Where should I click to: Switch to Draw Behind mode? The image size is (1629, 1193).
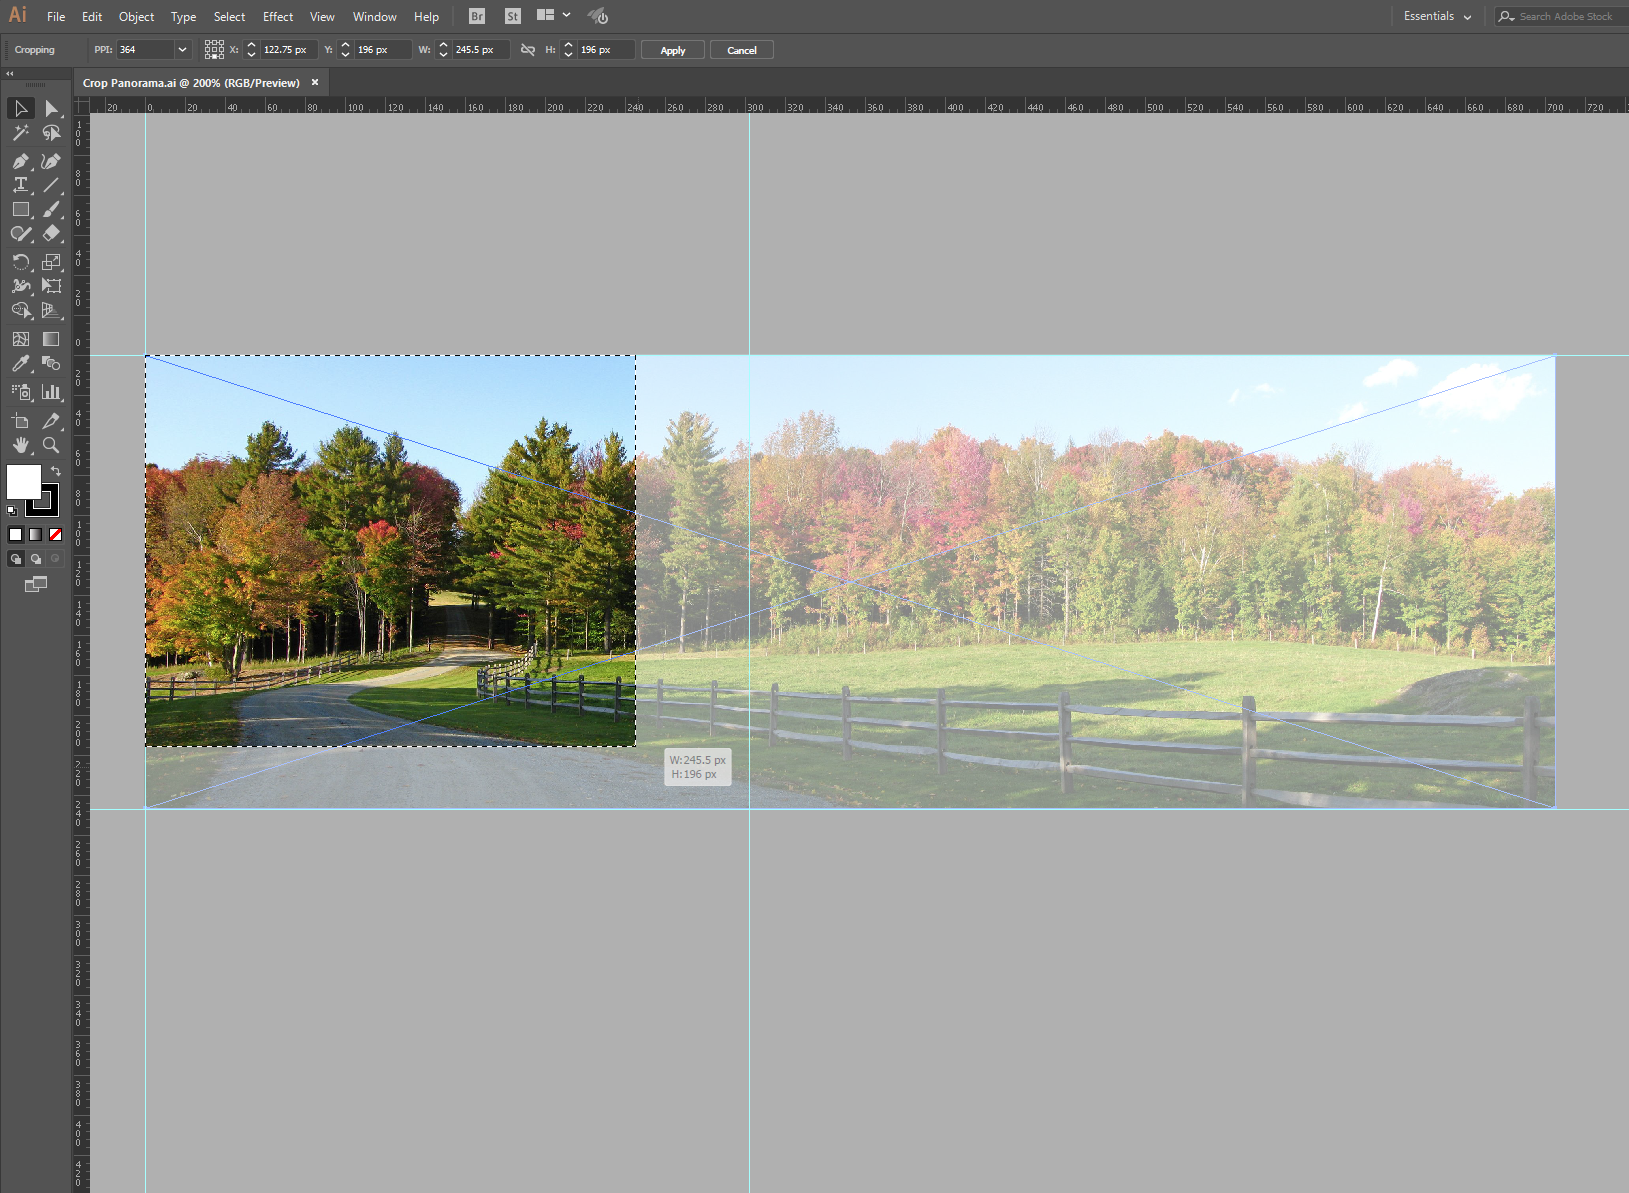36,559
